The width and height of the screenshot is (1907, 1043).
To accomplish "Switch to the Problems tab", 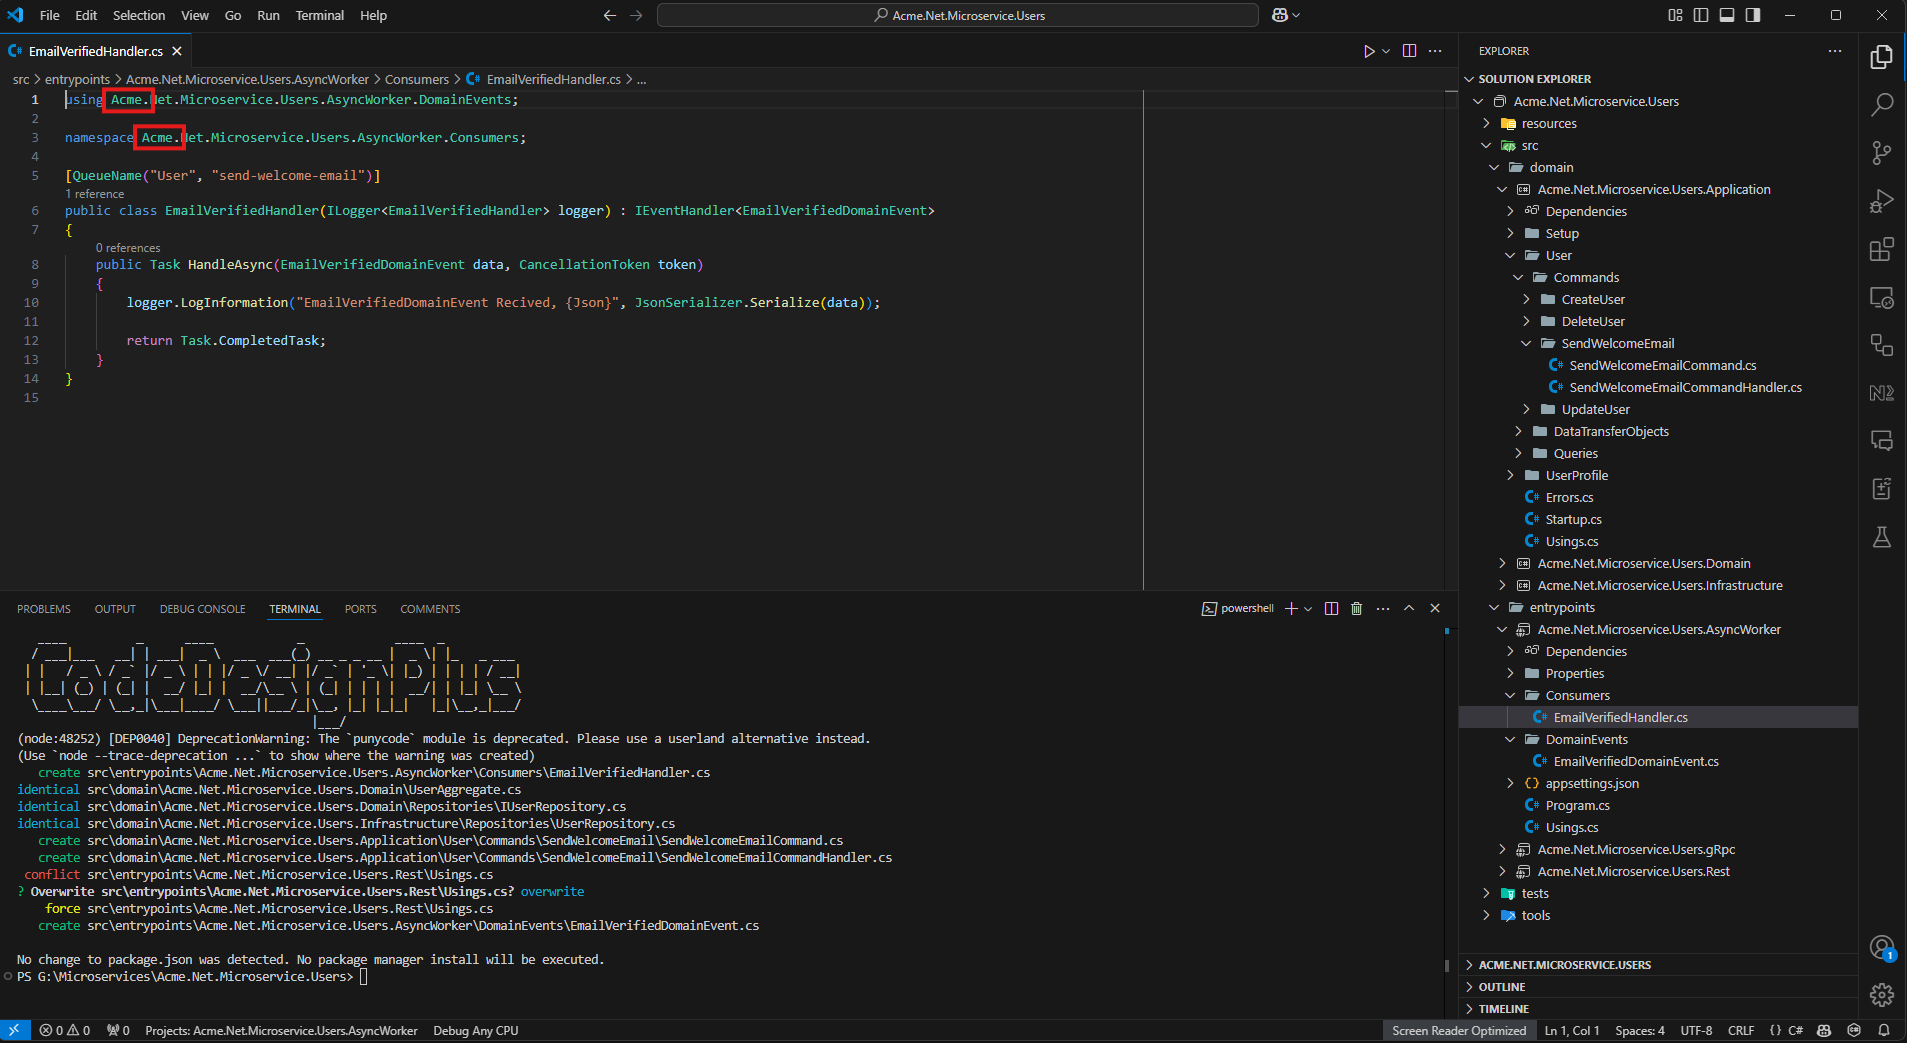I will point(44,609).
